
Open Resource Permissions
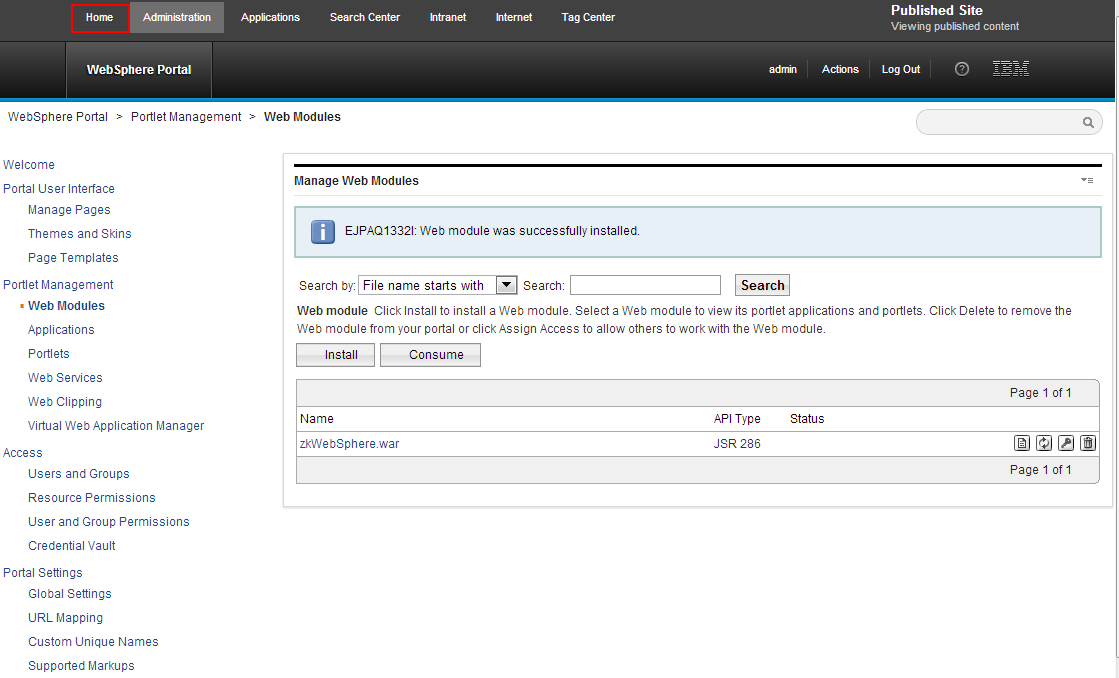pos(91,498)
